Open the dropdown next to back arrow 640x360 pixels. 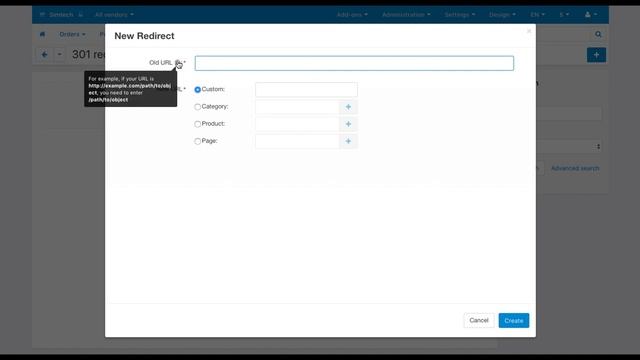60,54
